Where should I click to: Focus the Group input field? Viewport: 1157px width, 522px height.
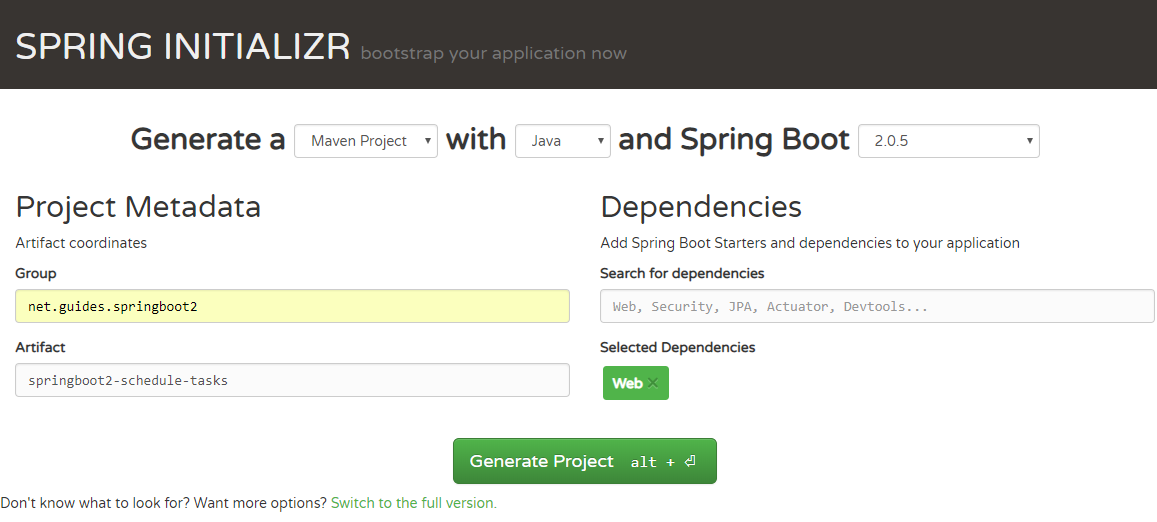tap(292, 306)
